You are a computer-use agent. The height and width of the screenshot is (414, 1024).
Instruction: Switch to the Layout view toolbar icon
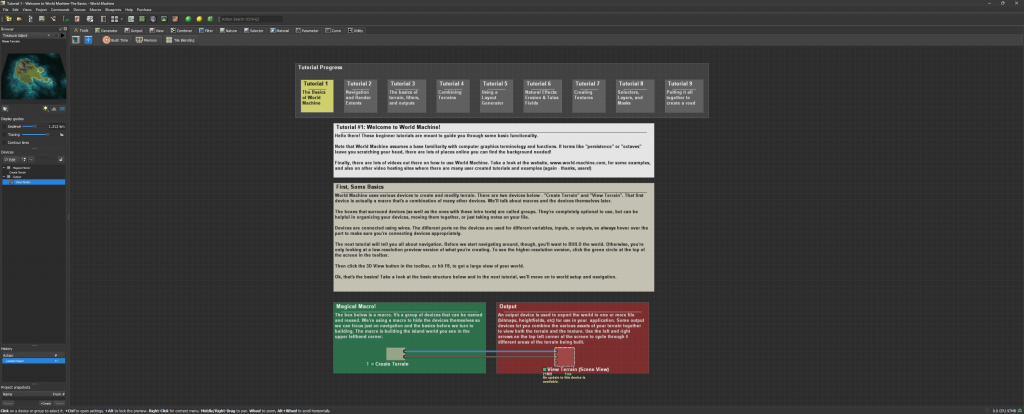pos(141,19)
